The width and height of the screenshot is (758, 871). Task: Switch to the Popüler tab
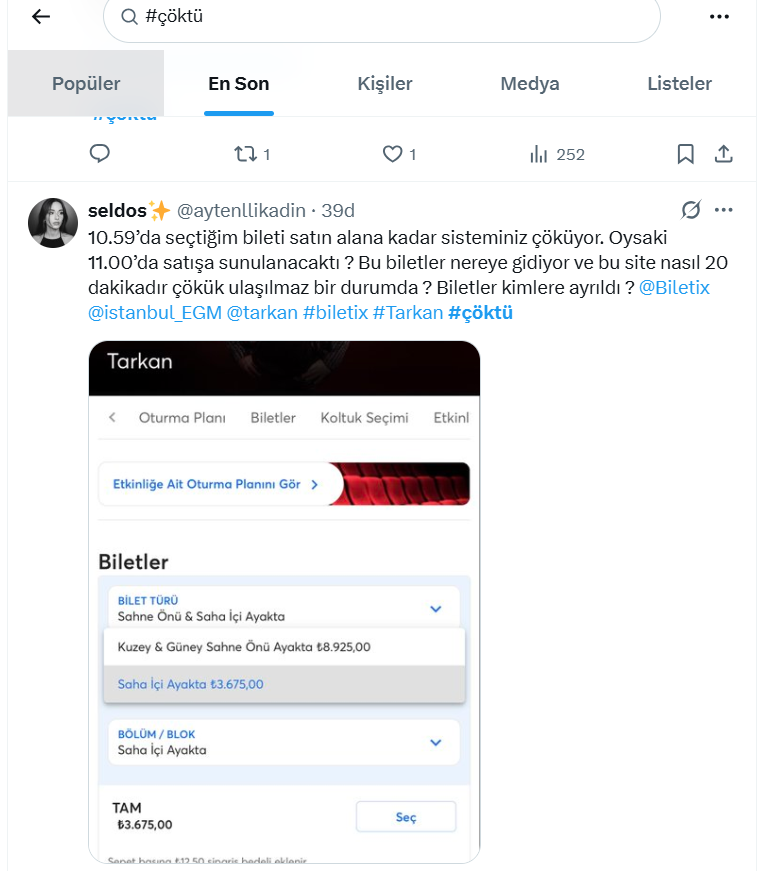pyautogui.click(x=86, y=84)
